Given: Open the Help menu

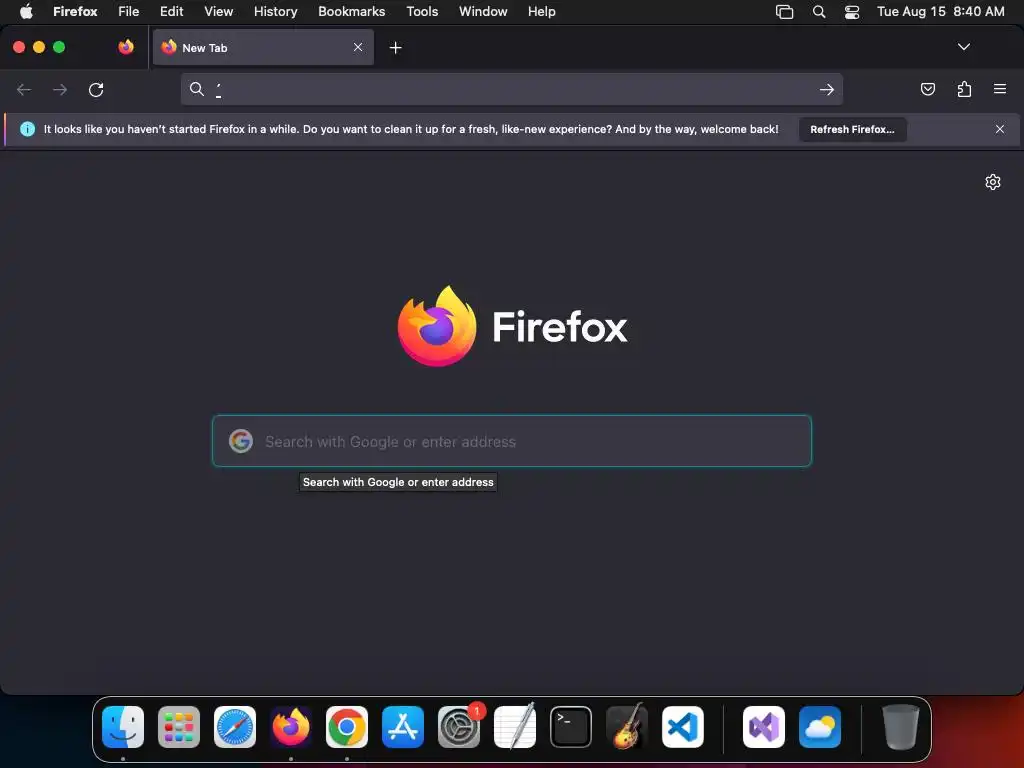Looking at the screenshot, I should click(541, 12).
